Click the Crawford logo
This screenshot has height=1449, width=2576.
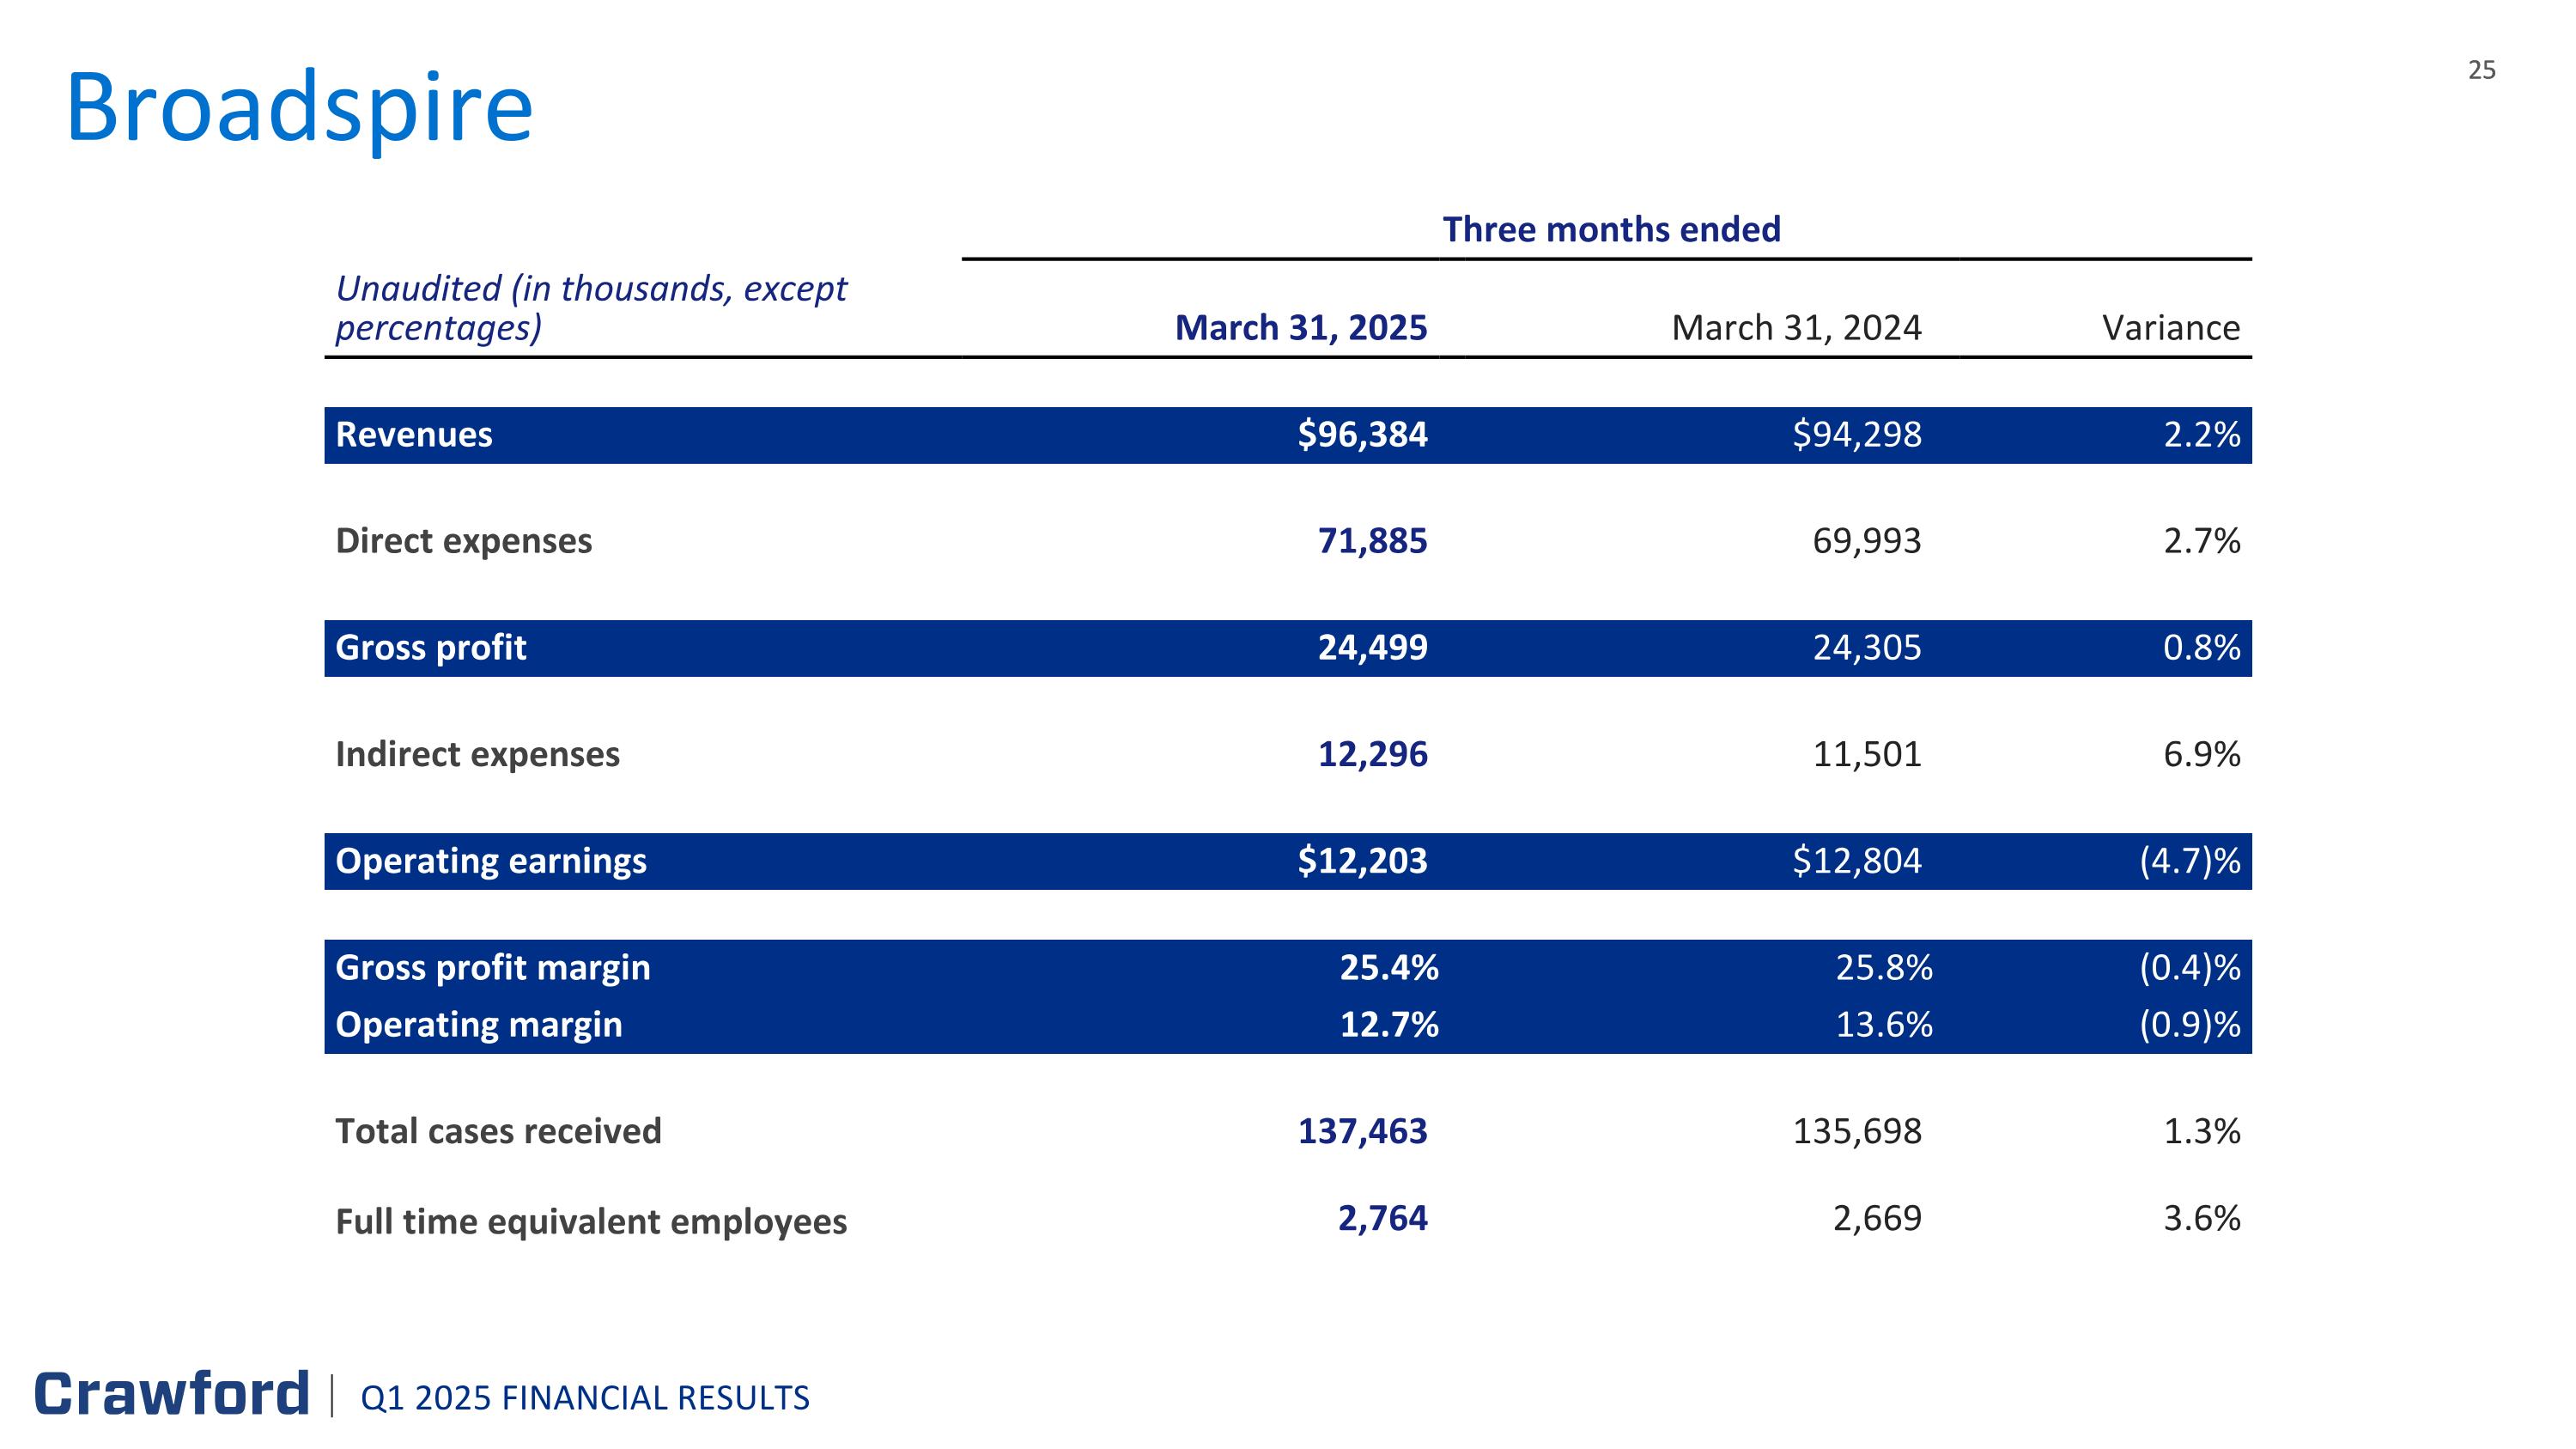pyautogui.click(x=172, y=1394)
